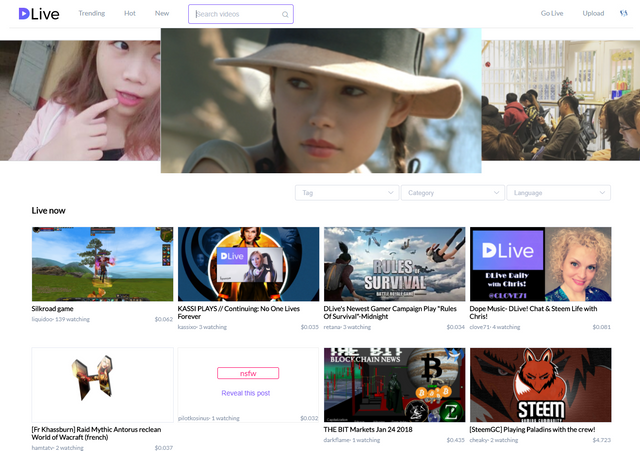Viewport: 640px width, 451px height.
Task: Click username 'clove71' under Dope Music
Action: 479,327
